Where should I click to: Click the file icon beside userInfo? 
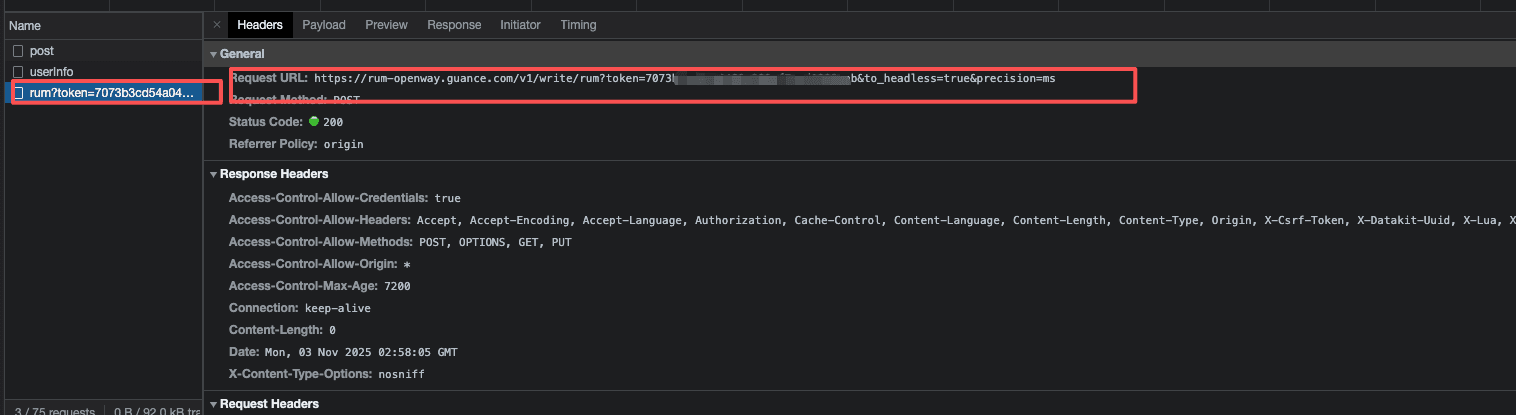17,72
